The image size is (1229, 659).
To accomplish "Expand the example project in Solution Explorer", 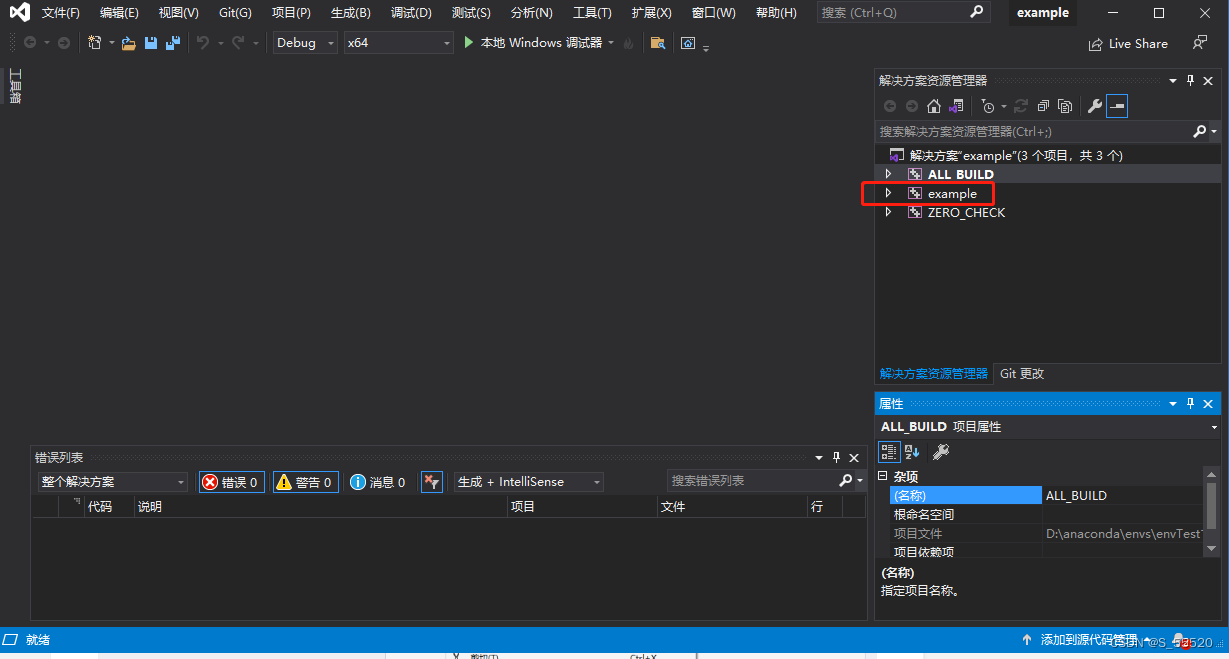I will coord(888,193).
